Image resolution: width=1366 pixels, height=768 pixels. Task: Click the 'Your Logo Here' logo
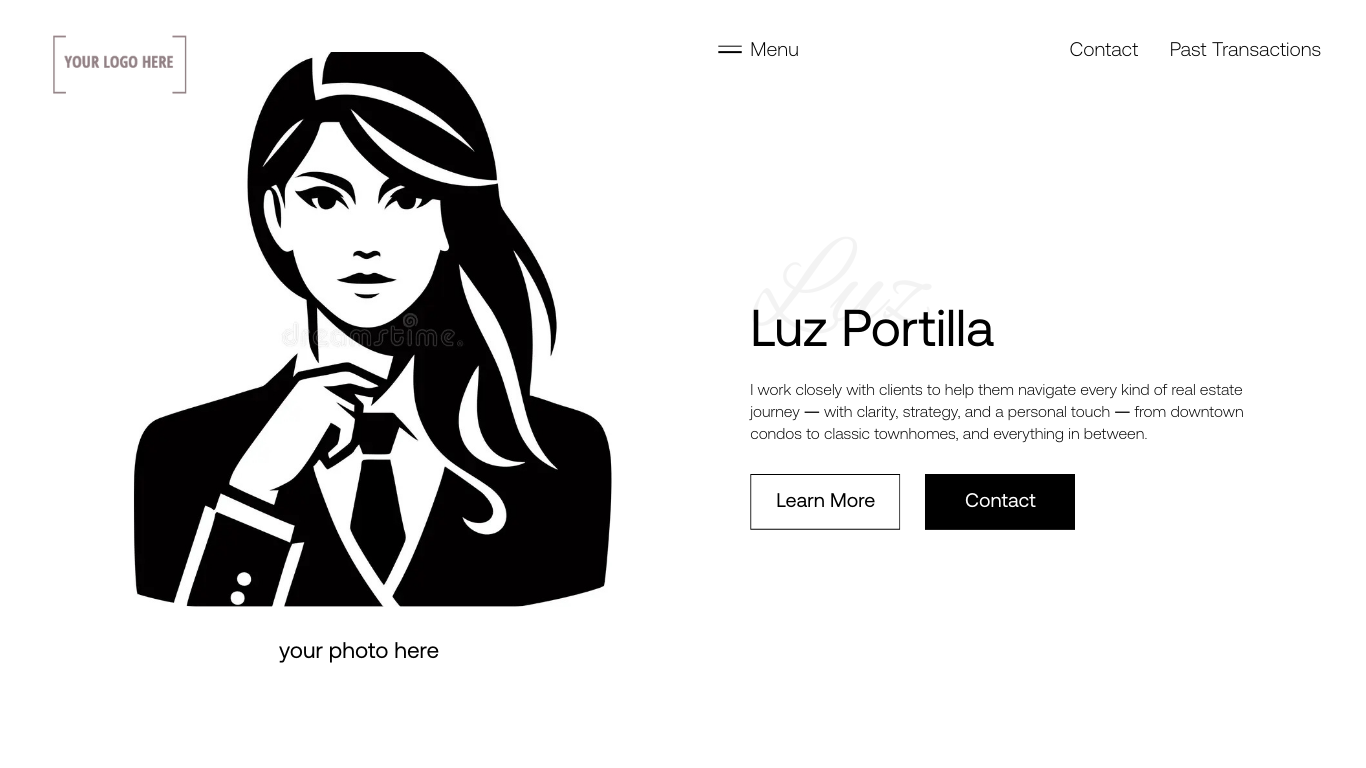point(120,64)
